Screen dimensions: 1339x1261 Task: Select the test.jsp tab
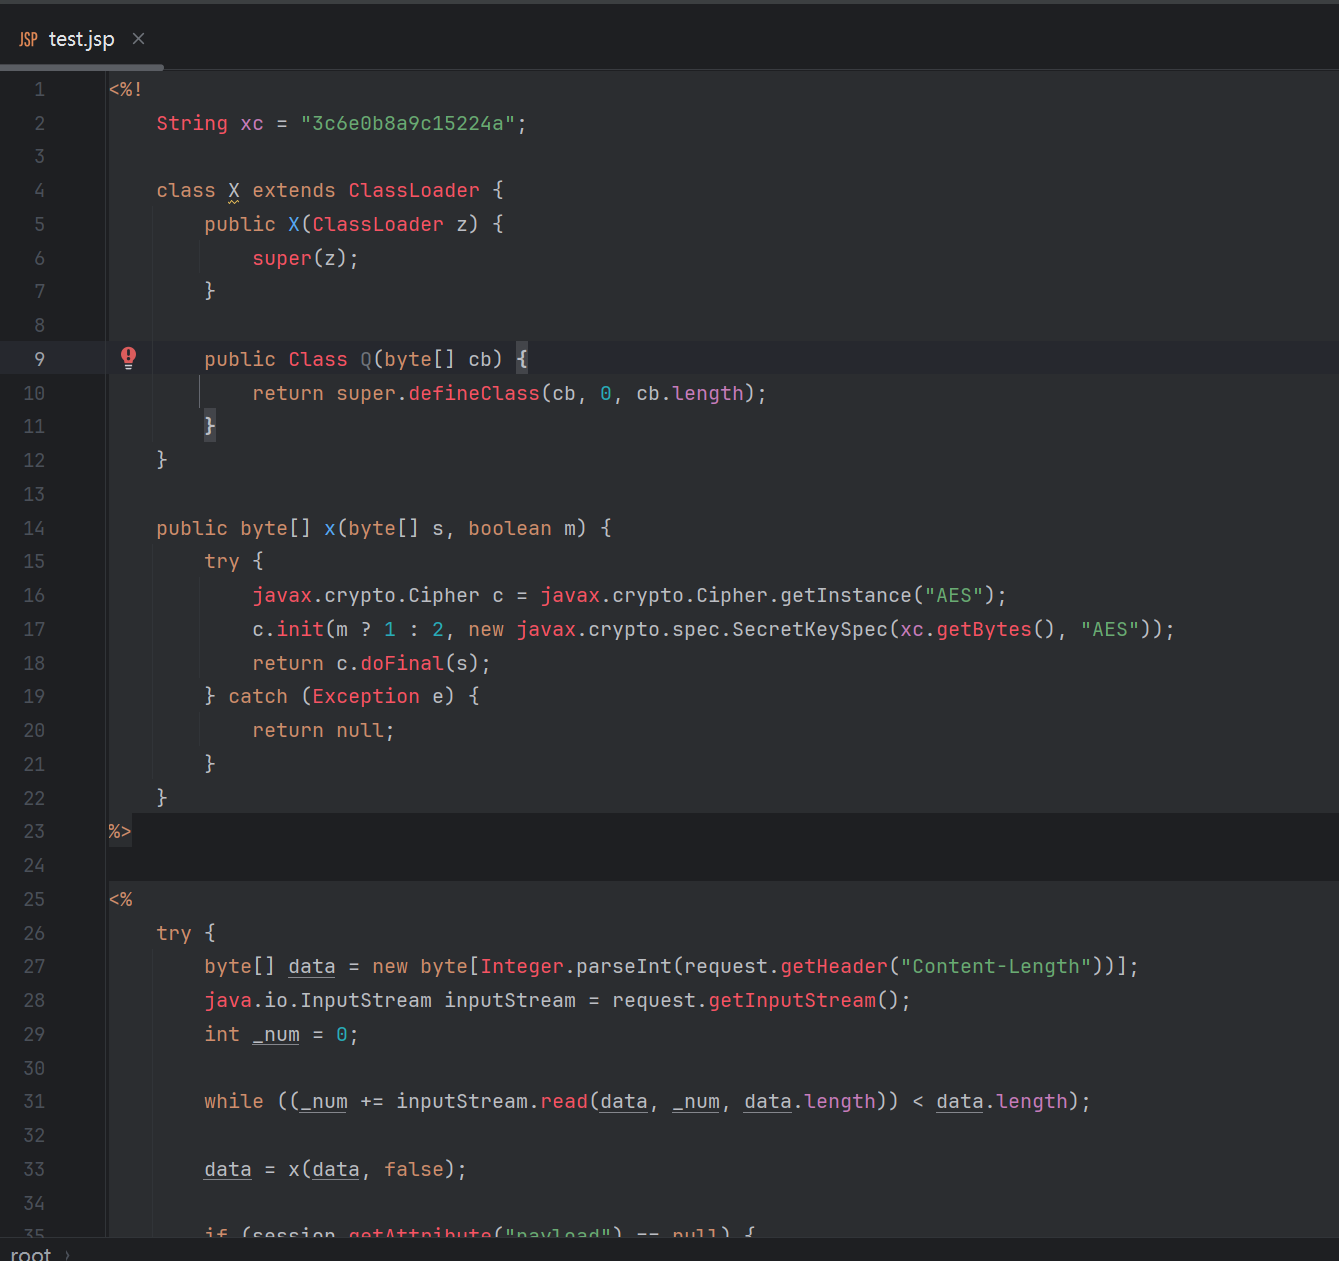82,39
